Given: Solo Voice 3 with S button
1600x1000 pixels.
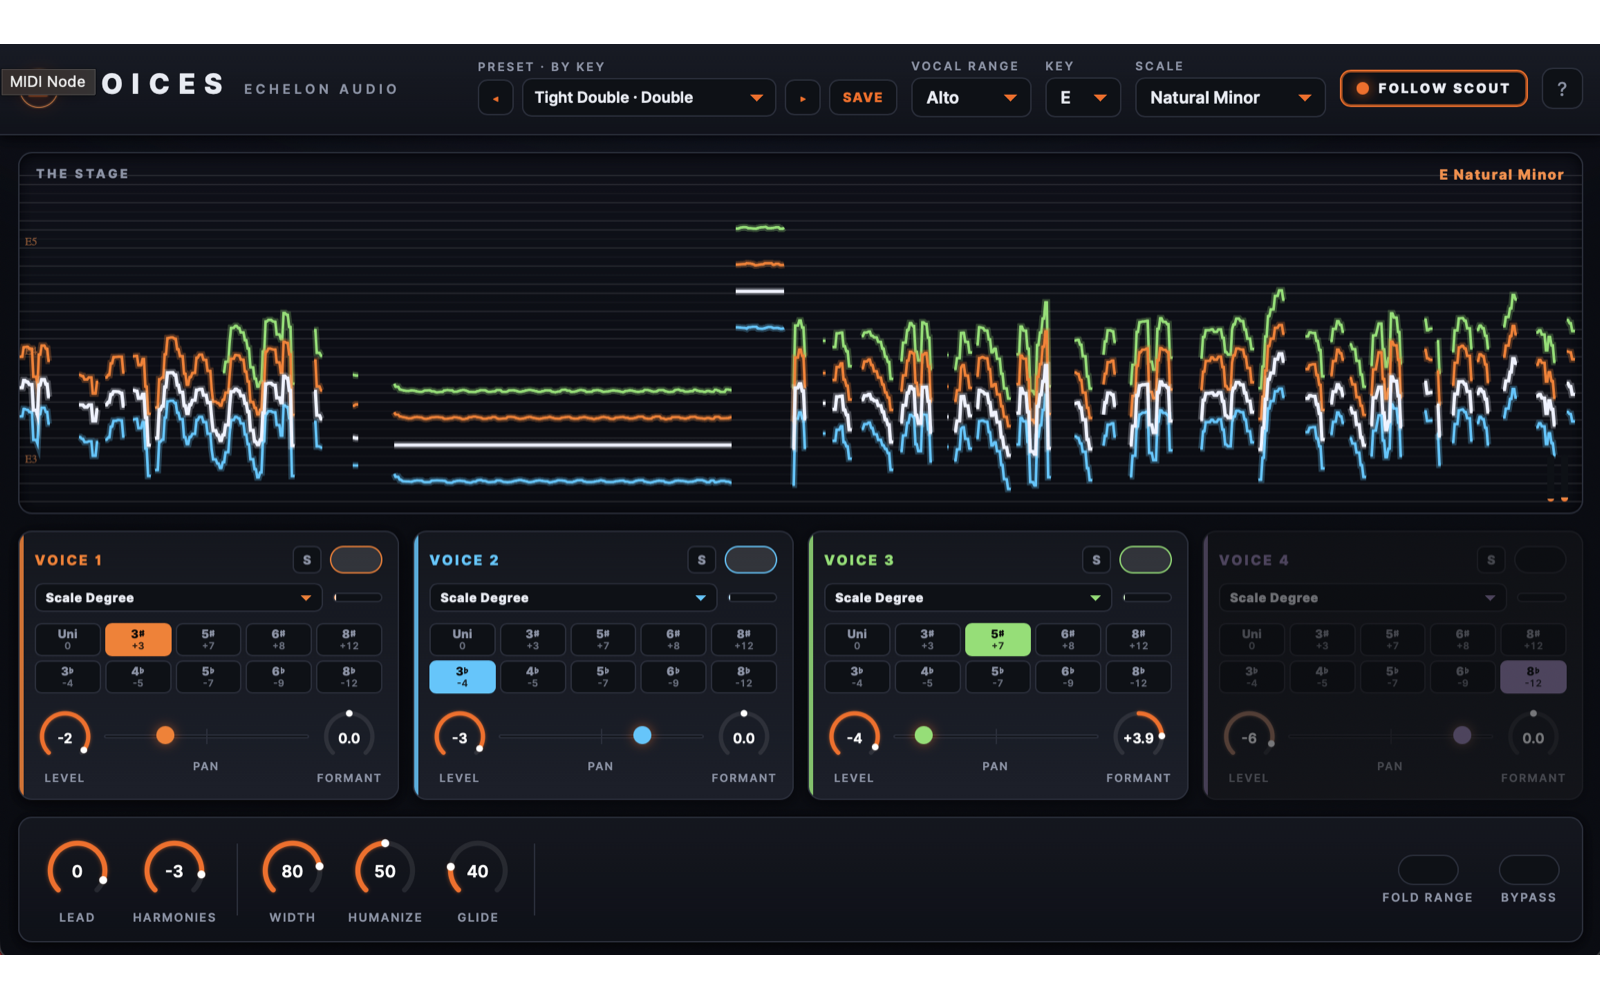Looking at the screenshot, I should (1096, 560).
